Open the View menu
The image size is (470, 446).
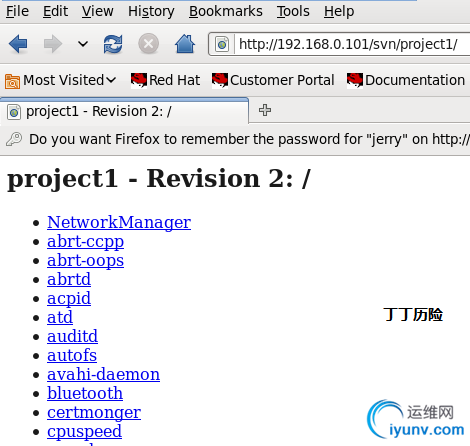click(98, 11)
